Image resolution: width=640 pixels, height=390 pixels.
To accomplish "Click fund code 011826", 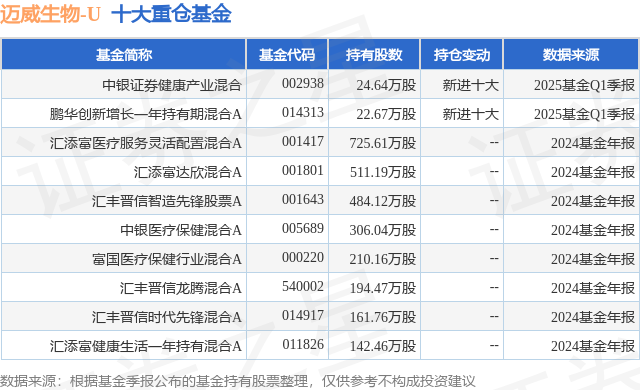I will click(303, 344).
